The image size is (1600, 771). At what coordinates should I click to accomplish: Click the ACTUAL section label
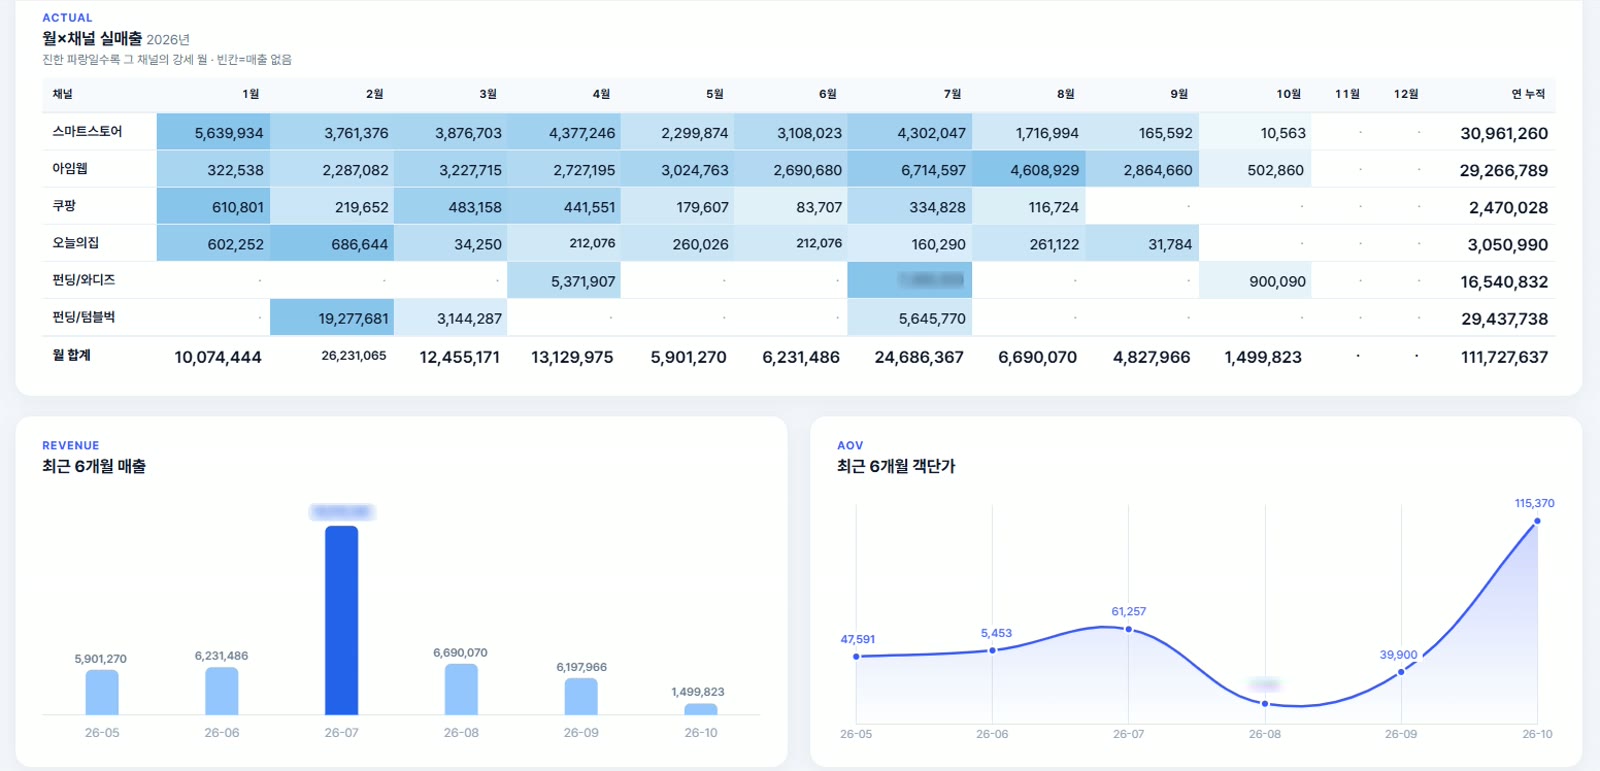coord(67,18)
